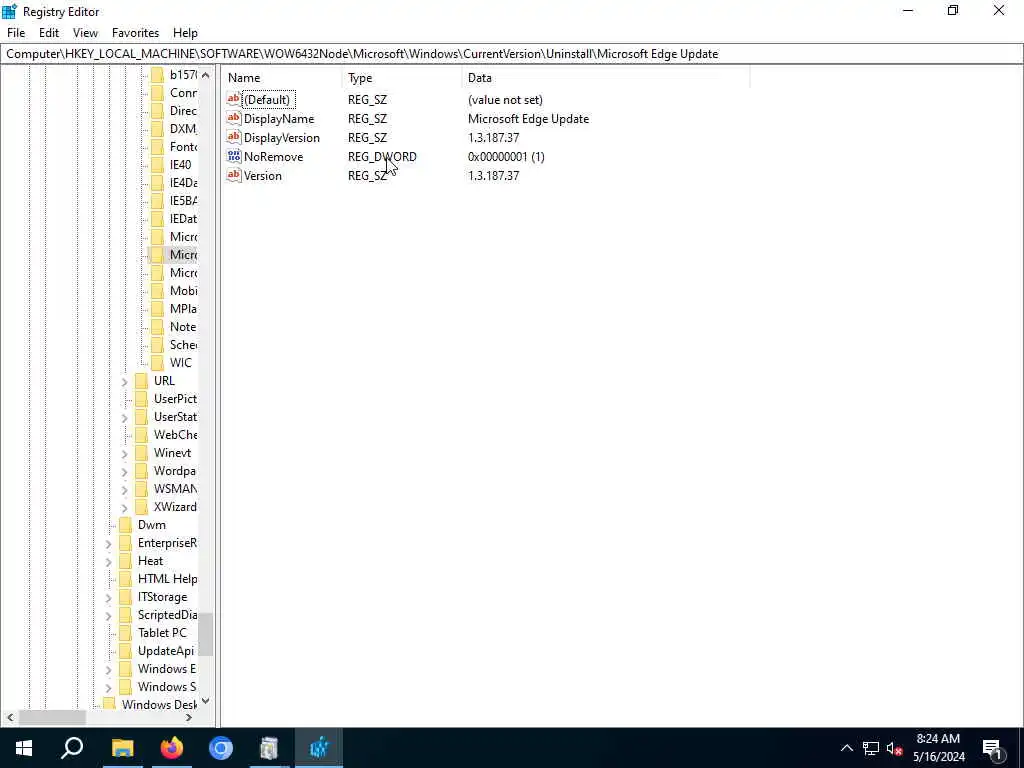The width and height of the screenshot is (1024, 768).
Task: Open File Explorer from taskbar
Action: point(122,748)
